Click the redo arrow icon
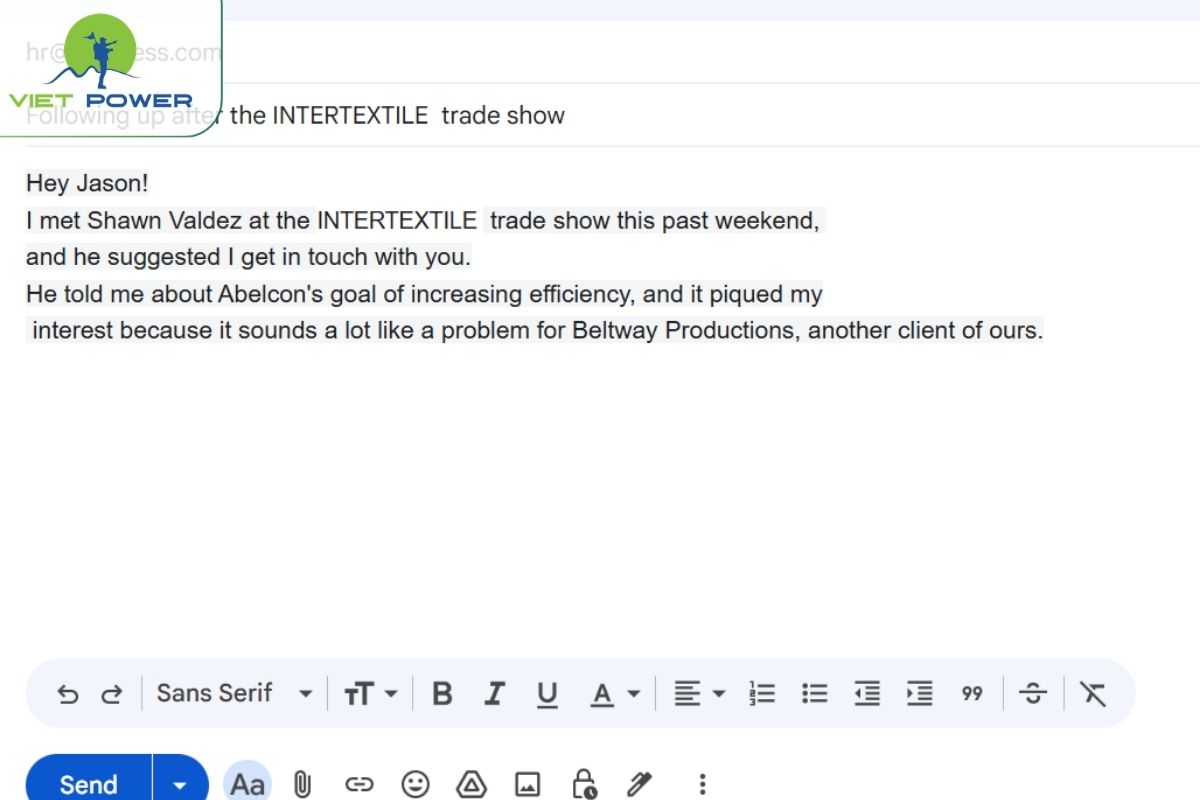 tap(112, 694)
